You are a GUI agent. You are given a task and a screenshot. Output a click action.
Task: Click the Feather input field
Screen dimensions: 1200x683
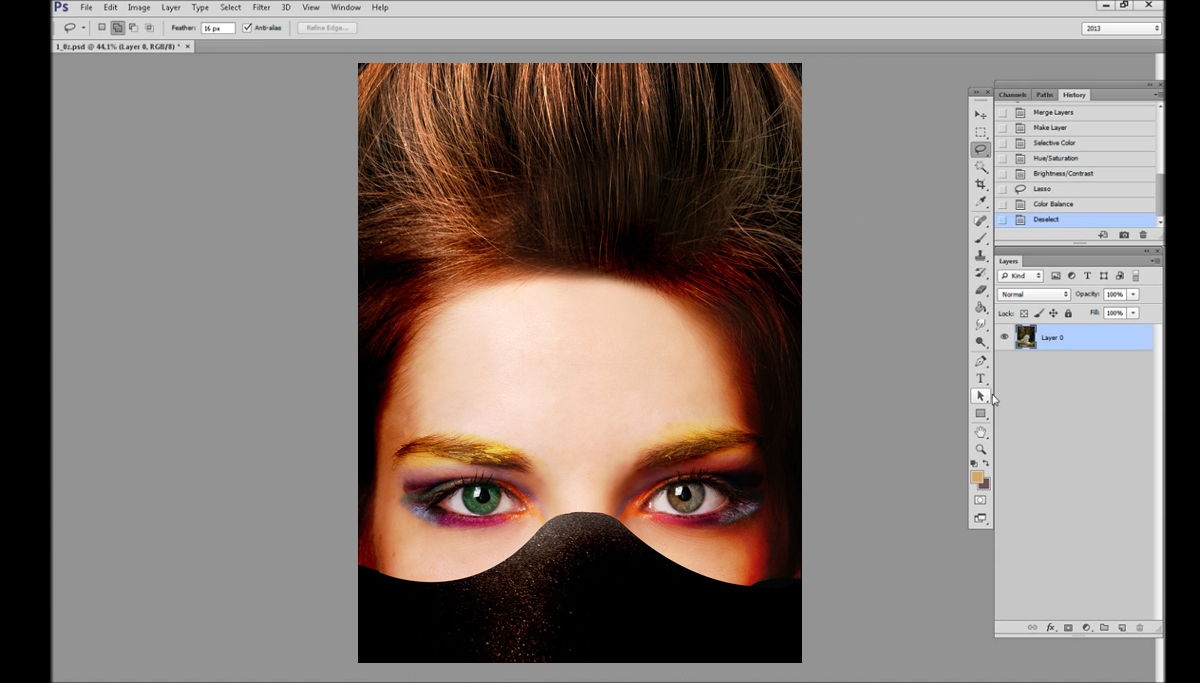pyautogui.click(x=218, y=28)
